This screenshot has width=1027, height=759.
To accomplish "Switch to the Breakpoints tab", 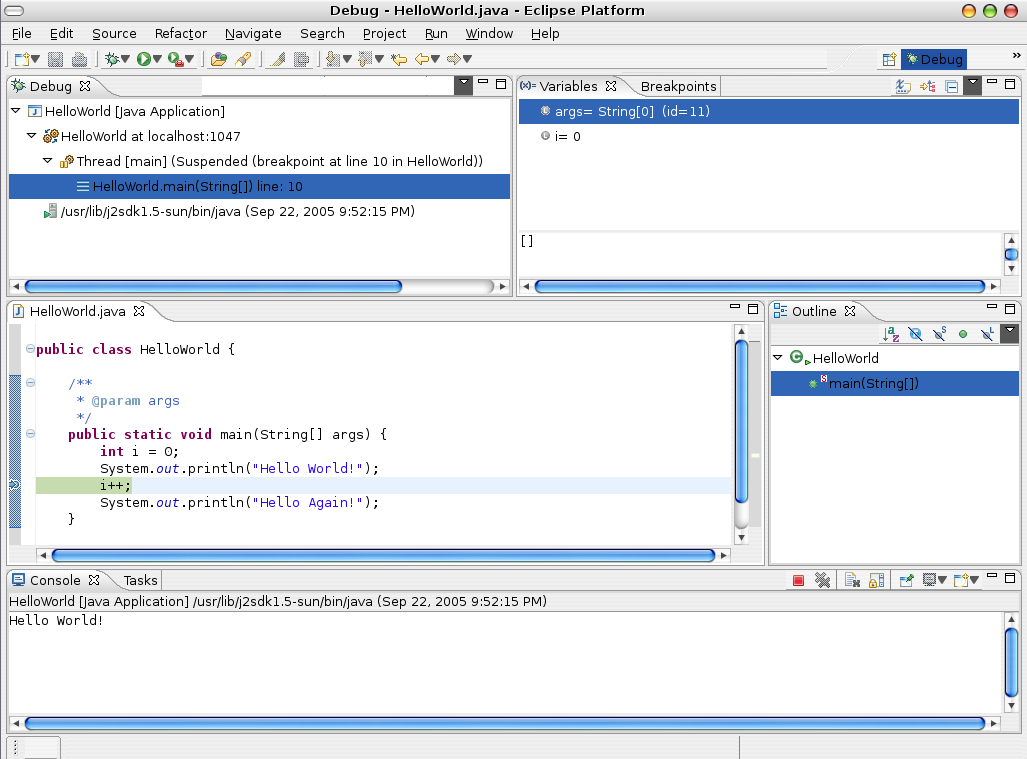I will (679, 86).
